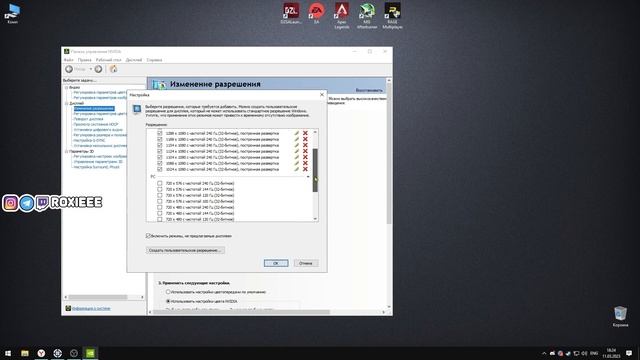Open the computer icon on desktop
The height and width of the screenshot is (360, 640).
13,13
